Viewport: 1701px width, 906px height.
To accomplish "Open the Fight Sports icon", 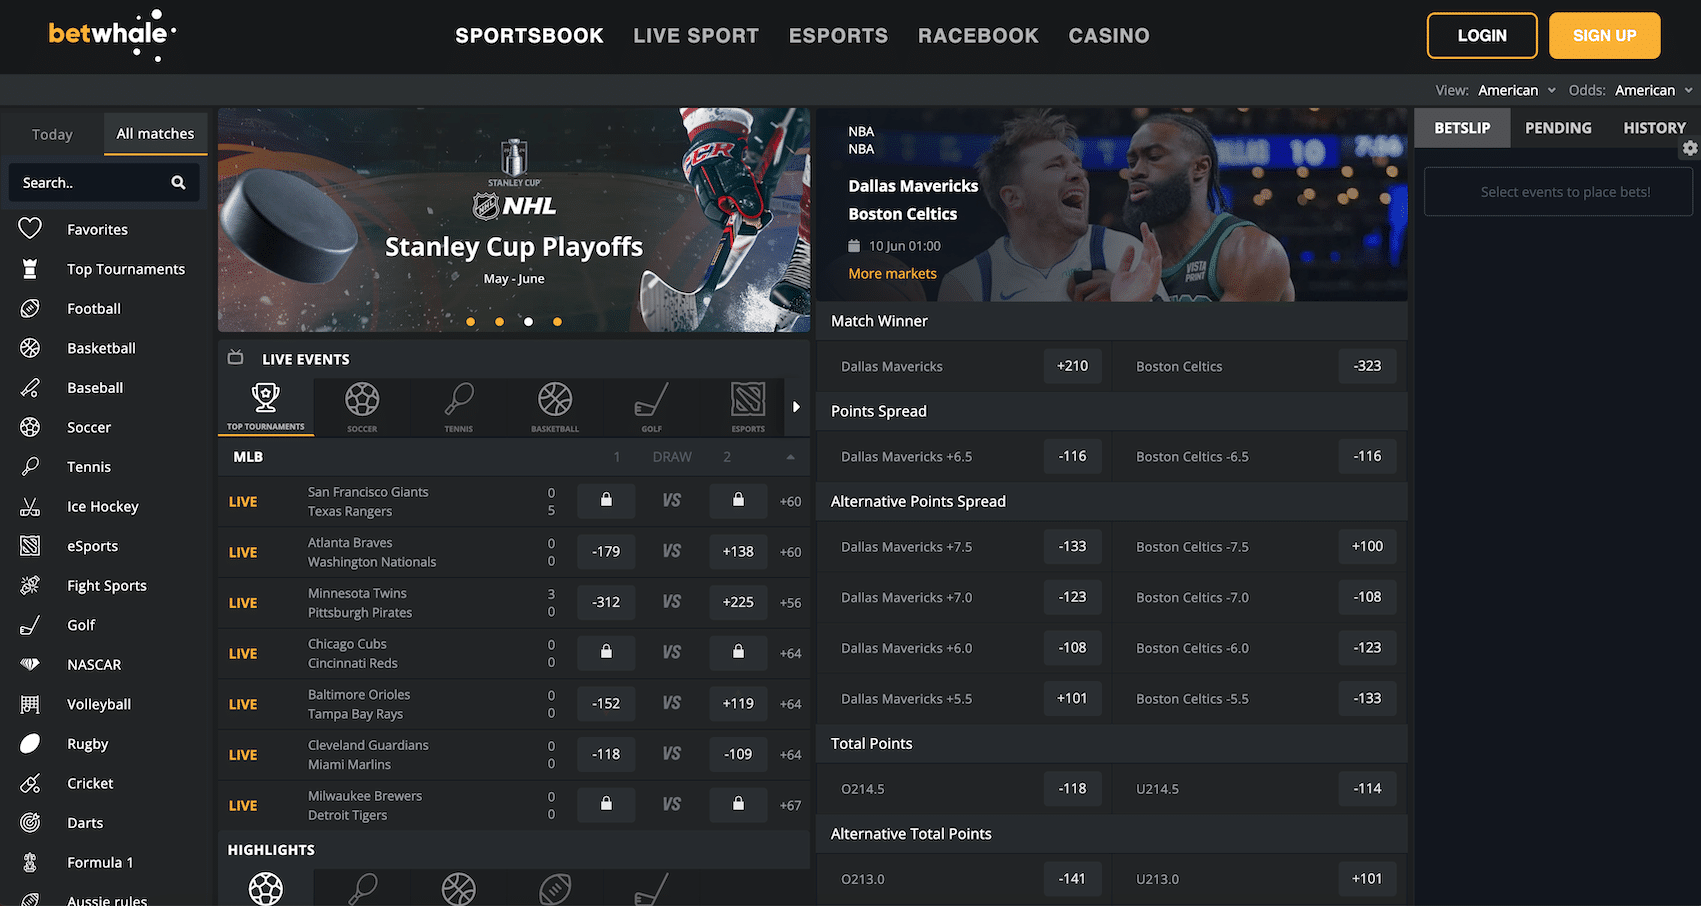I will click(30, 586).
